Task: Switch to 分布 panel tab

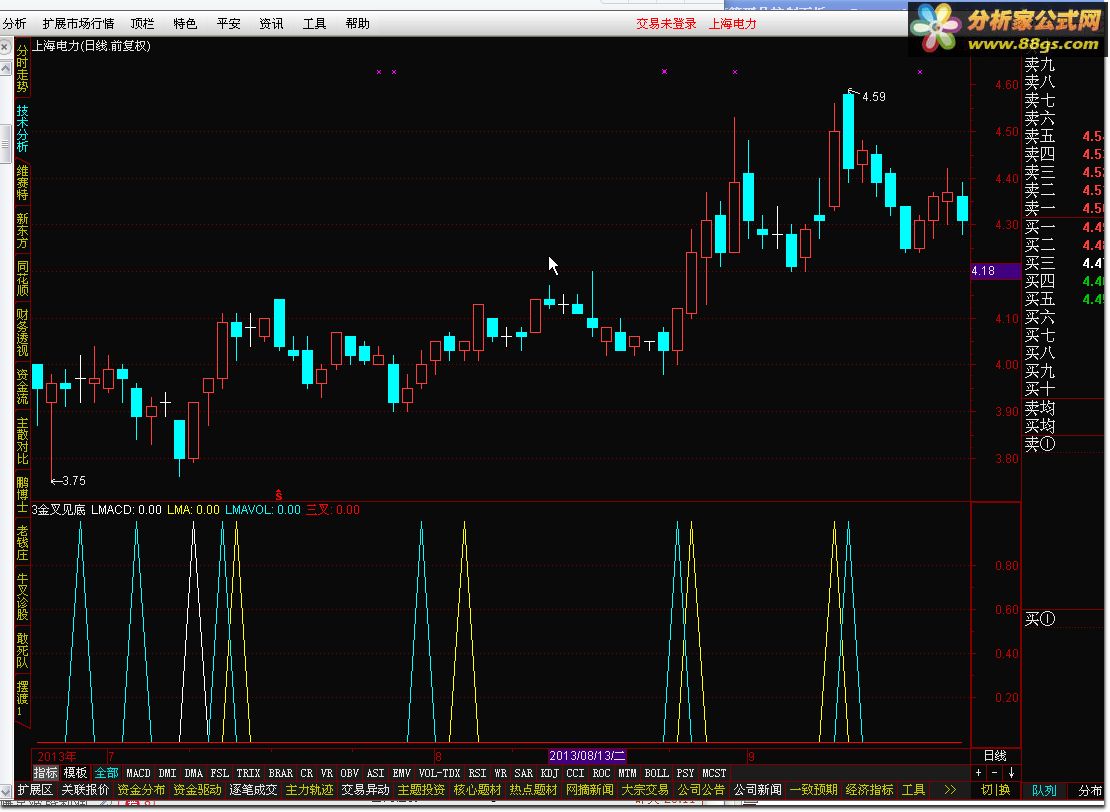Action: pyautogui.click(x=1089, y=791)
